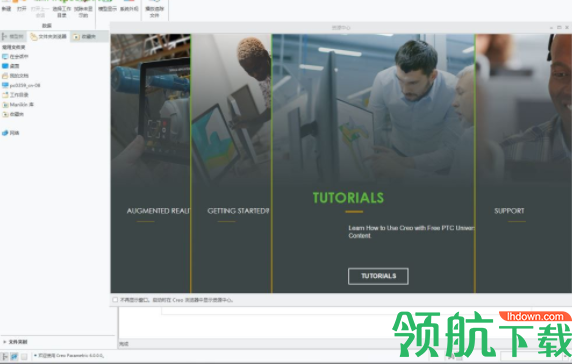The image size is (572, 364).
Task: Click the SUPPORT panel in Resource Center
Action: point(524,163)
